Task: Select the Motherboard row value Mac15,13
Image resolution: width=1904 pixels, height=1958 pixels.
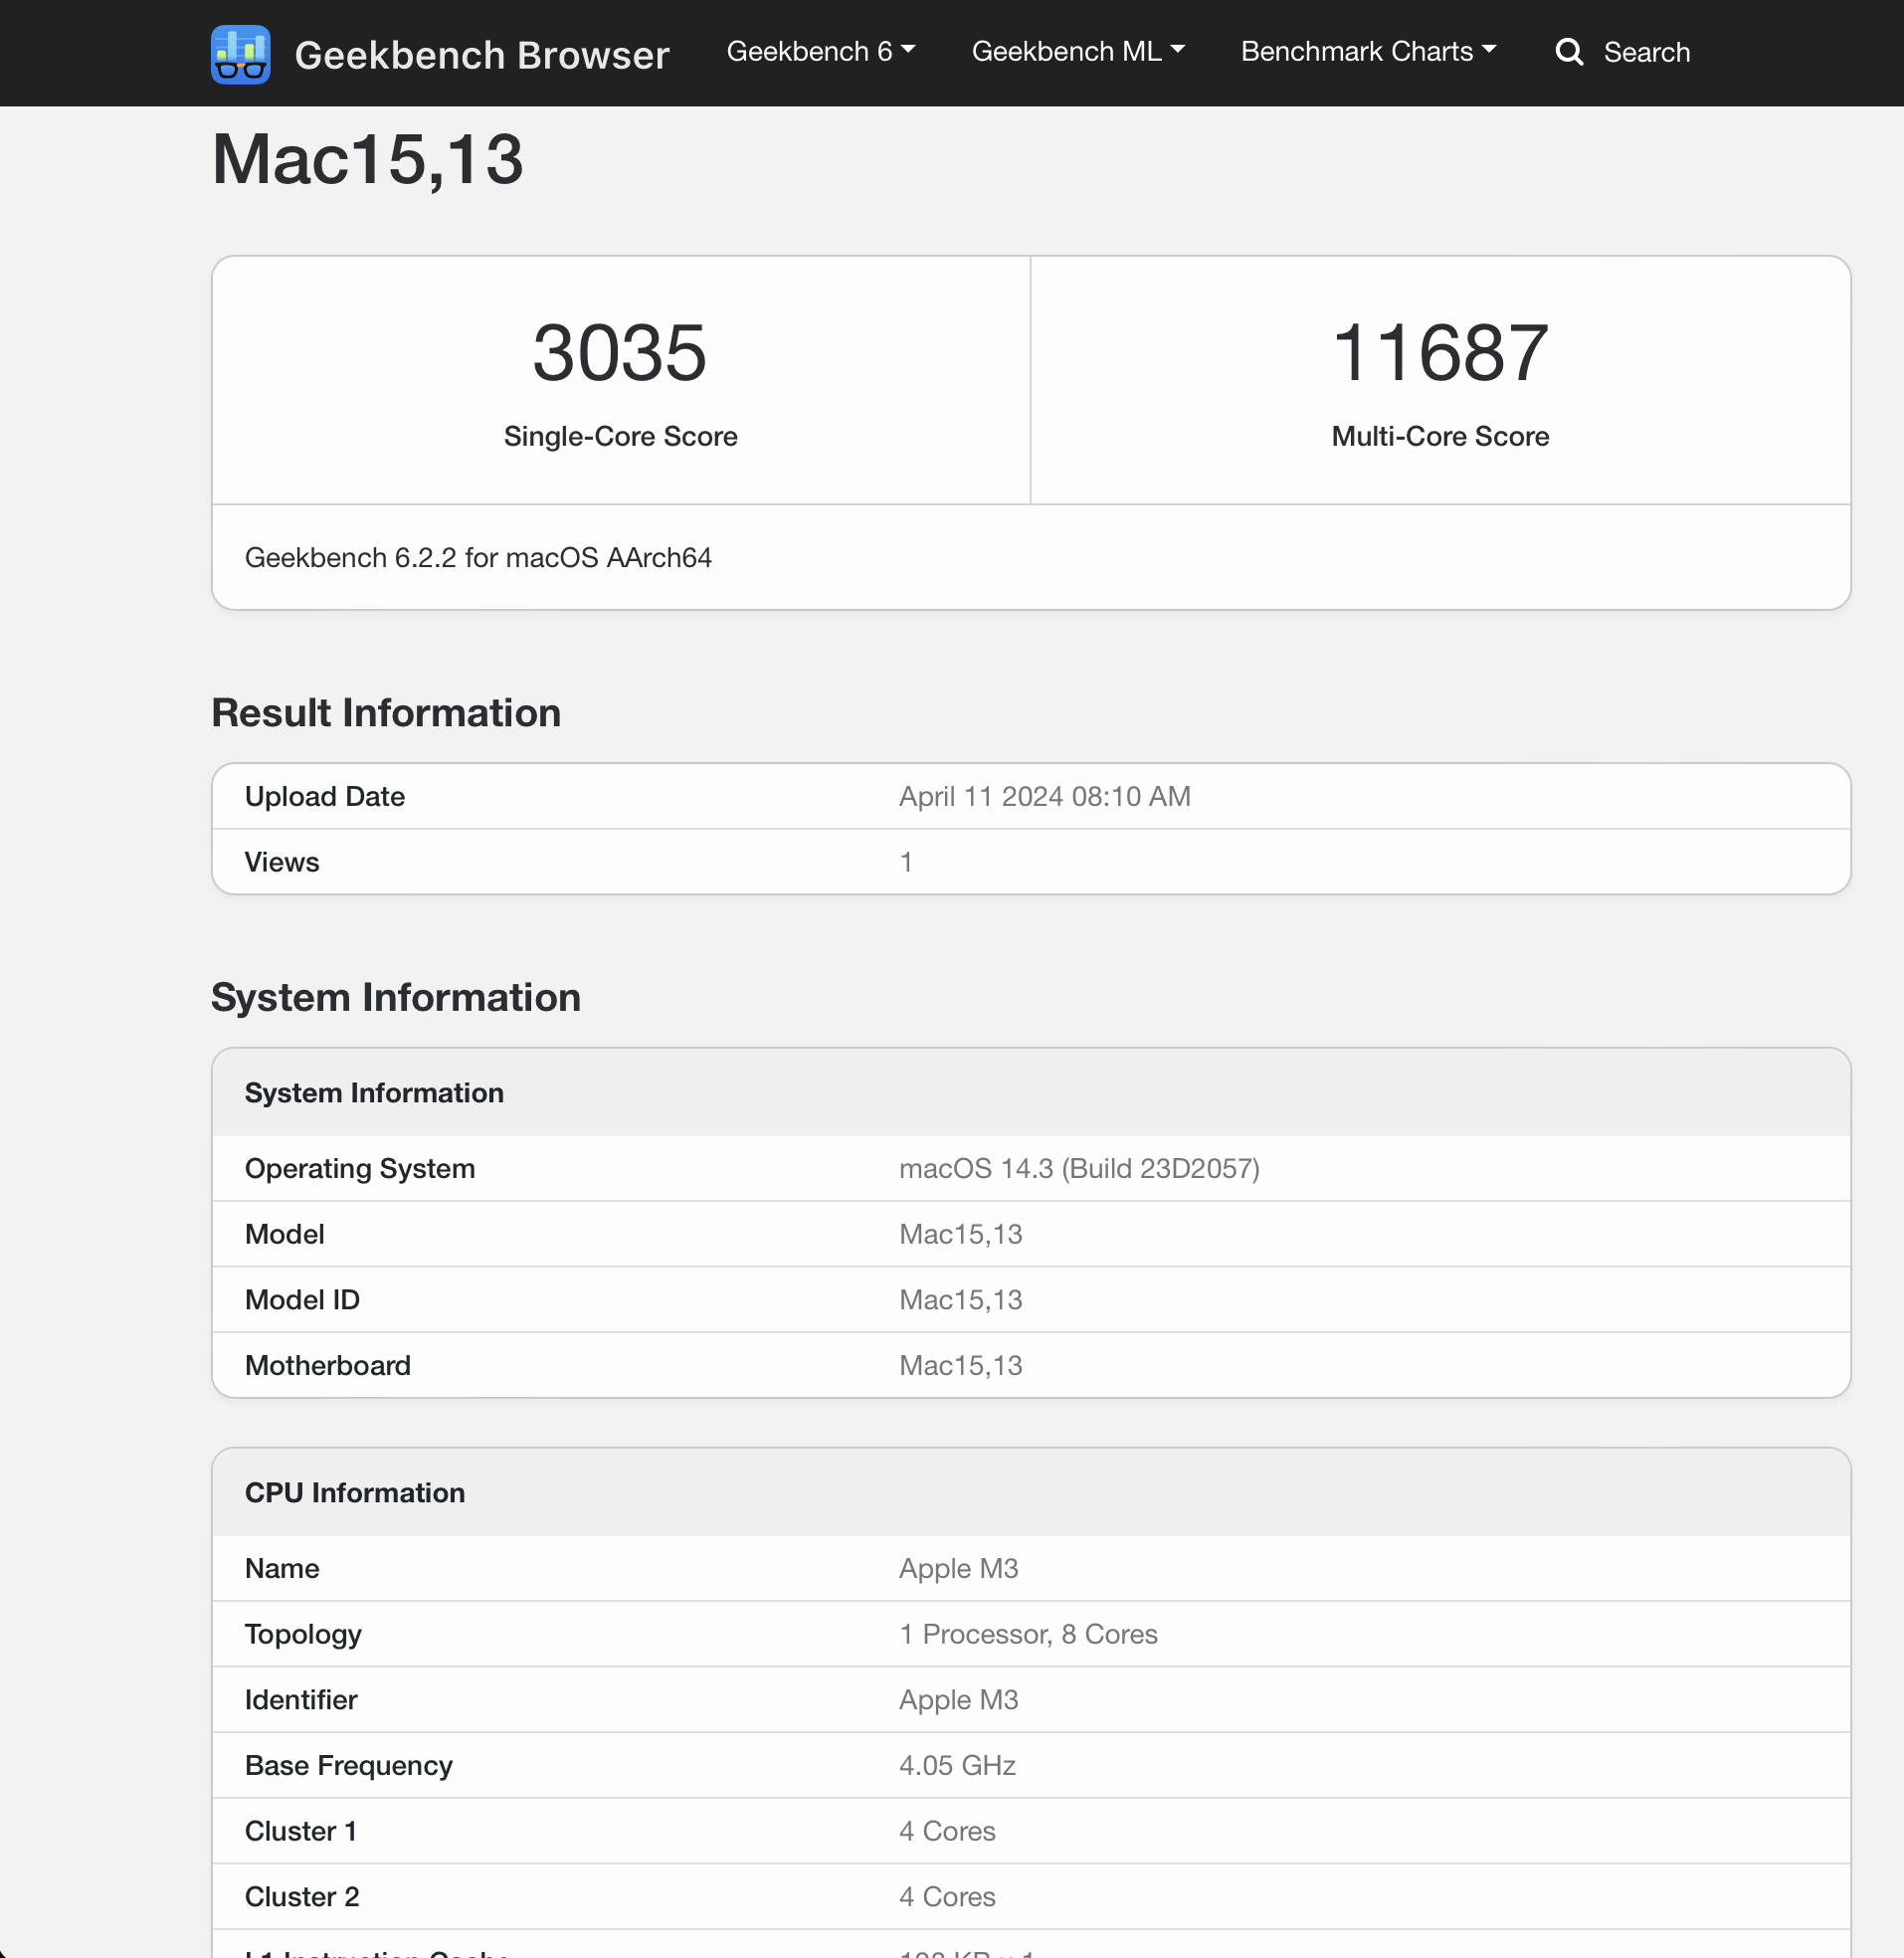Action: tap(960, 1365)
